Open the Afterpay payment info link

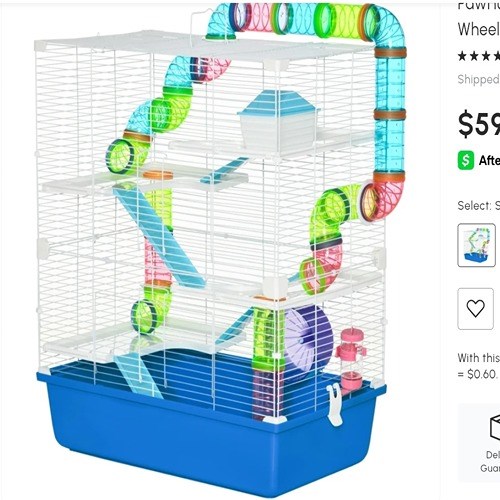[489, 161]
